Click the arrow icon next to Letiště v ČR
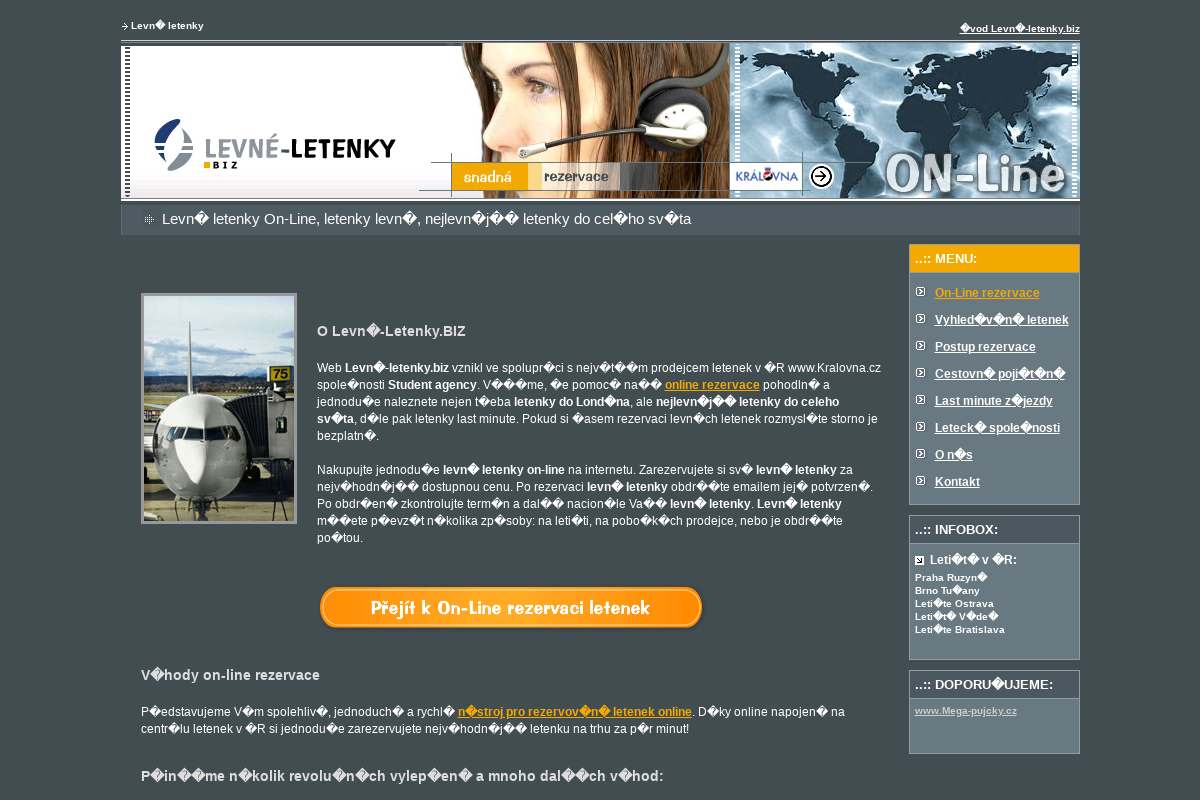The width and height of the screenshot is (1200, 800). click(920, 560)
